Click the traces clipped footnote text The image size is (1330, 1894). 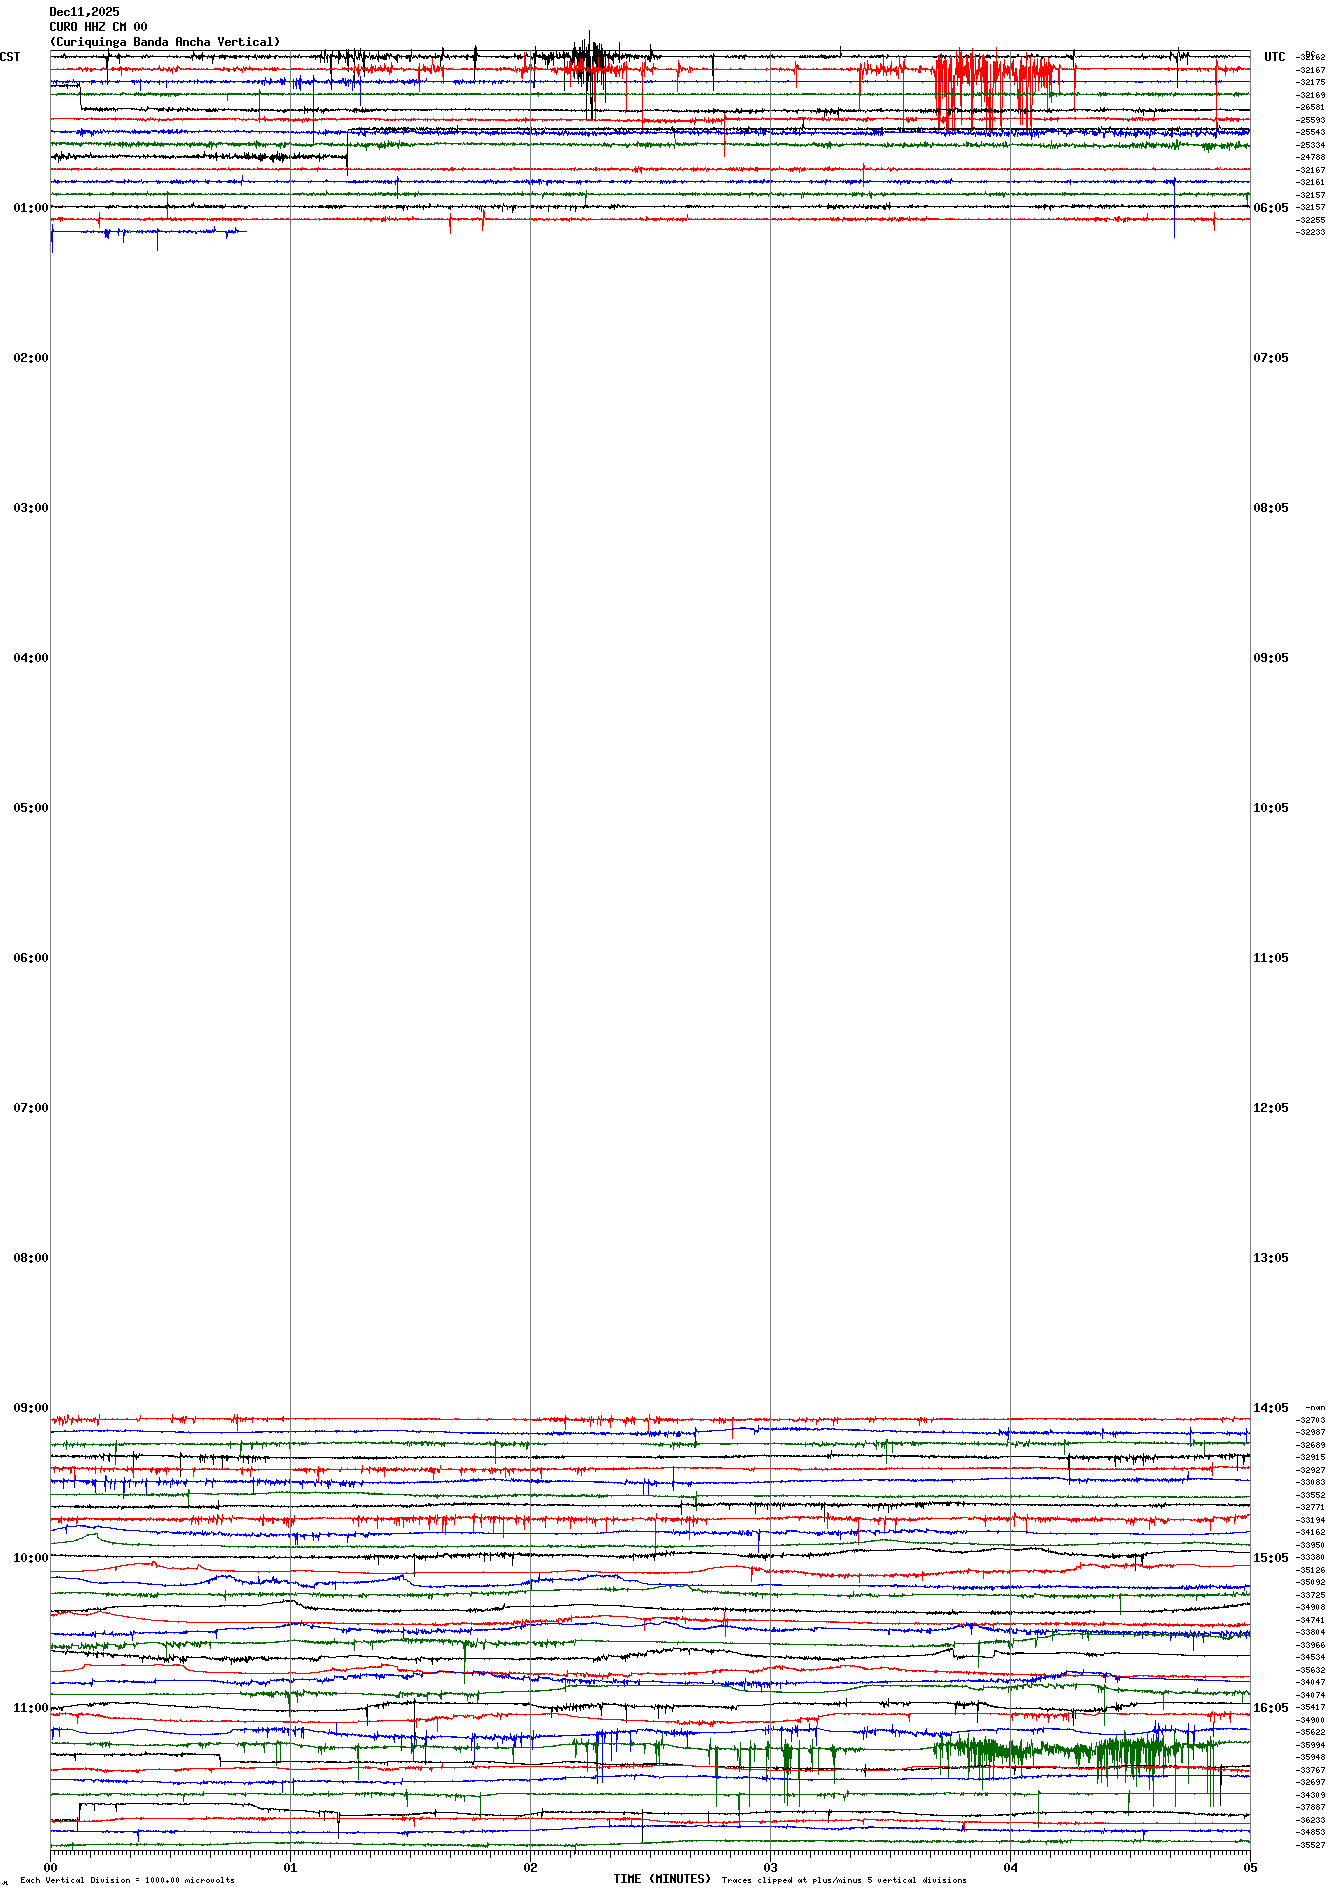click(843, 1880)
